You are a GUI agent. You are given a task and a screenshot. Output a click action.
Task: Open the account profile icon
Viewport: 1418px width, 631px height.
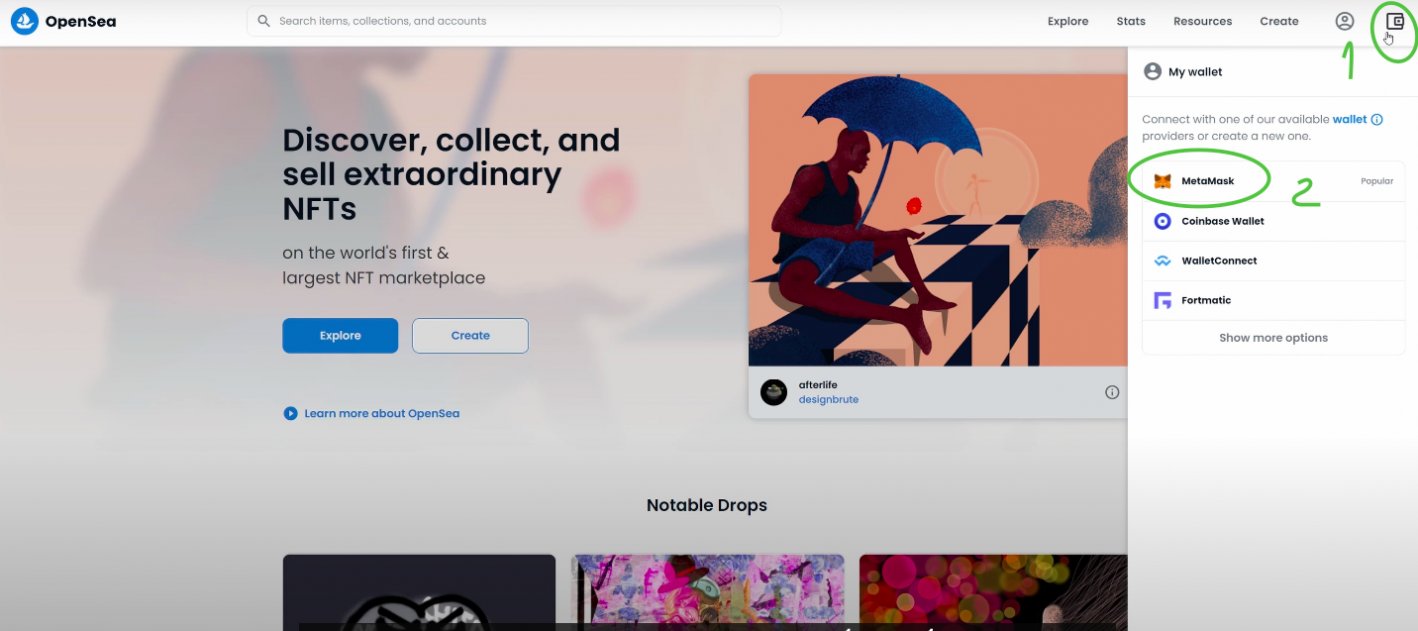[1345, 21]
